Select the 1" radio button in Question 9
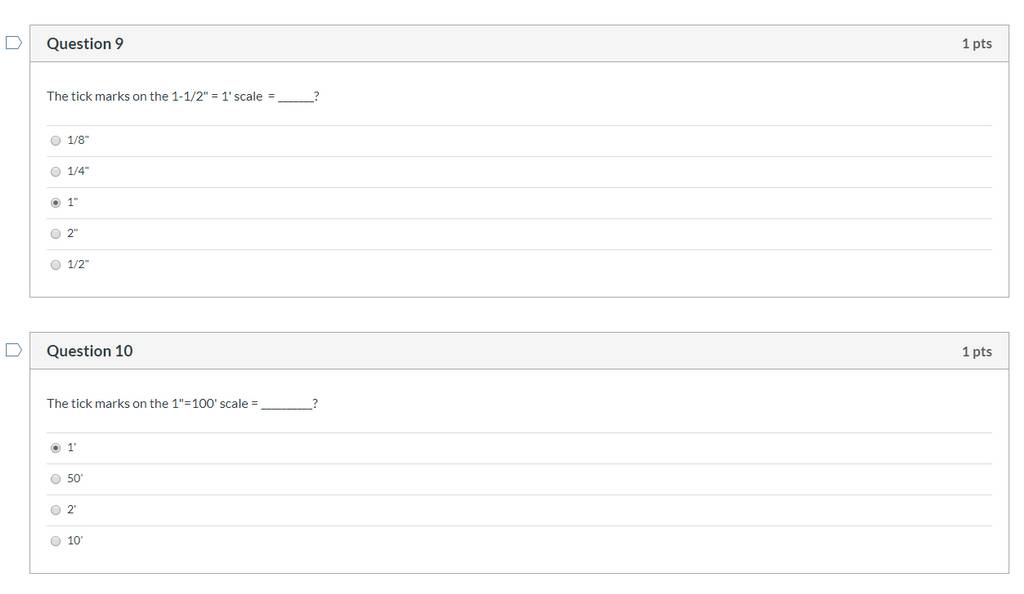The height and width of the screenshot is (594, 1024). (56, 202)
